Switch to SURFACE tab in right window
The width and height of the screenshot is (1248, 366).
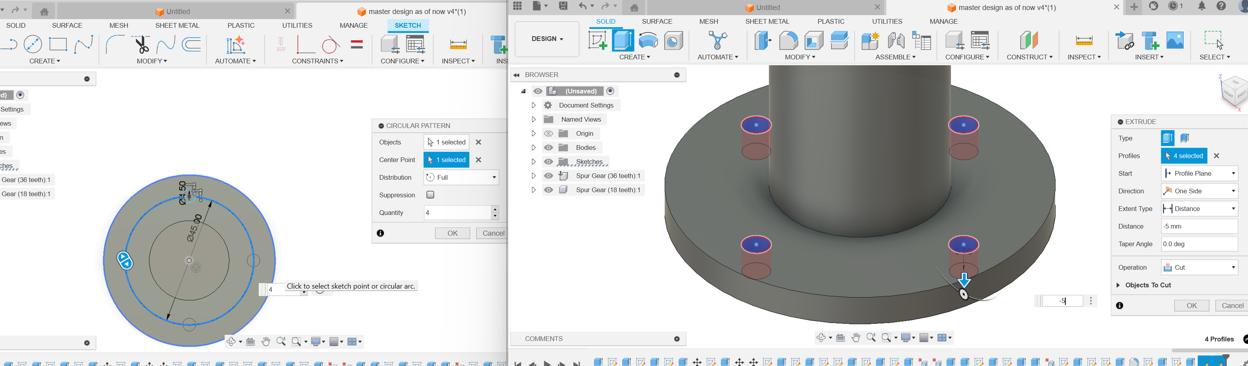[x=657, y=21]
